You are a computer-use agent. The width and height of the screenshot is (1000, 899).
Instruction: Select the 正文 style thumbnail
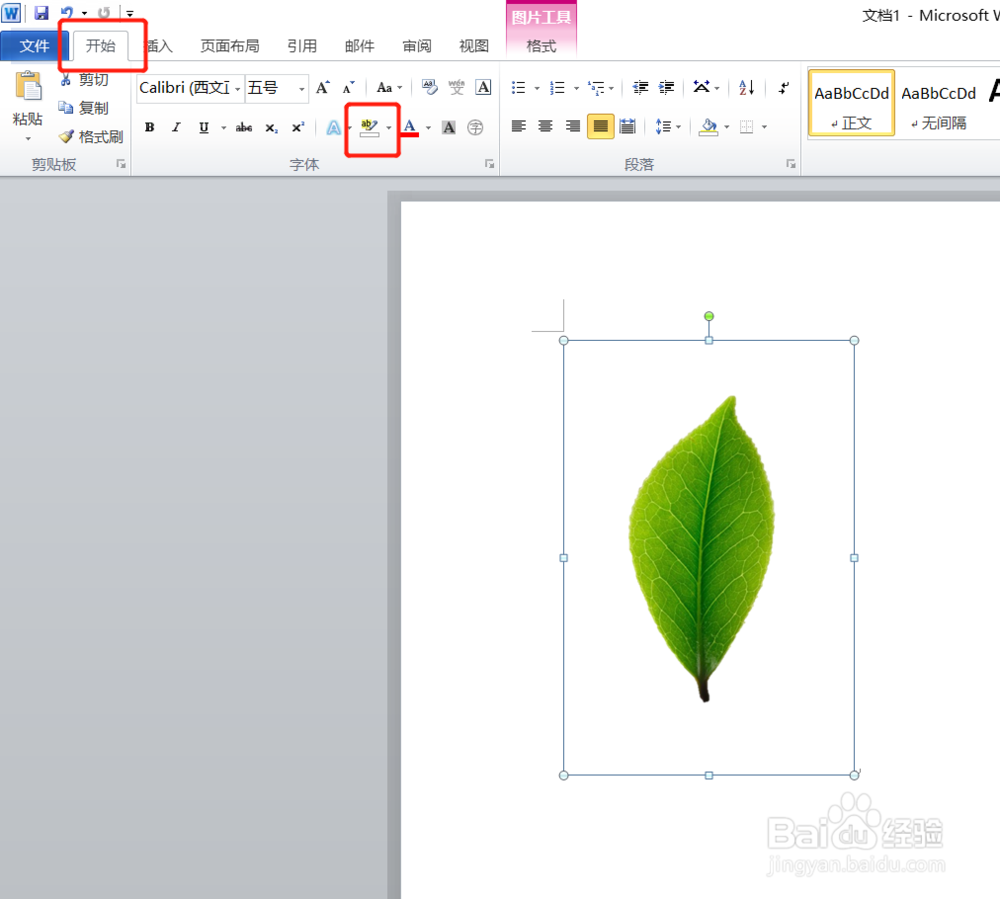851,103
